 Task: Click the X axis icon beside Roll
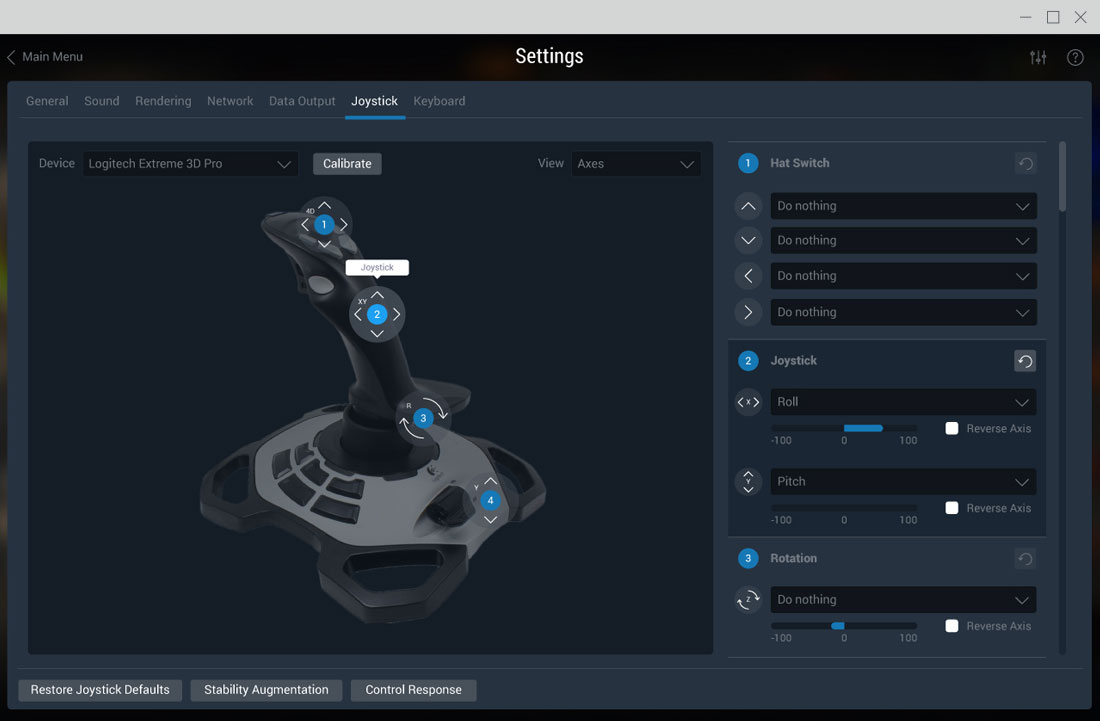[749, 402]
